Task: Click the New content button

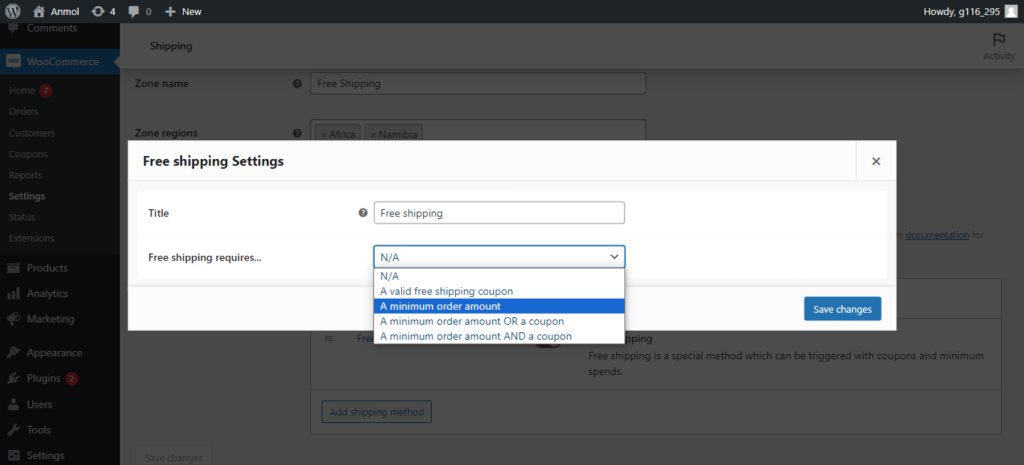Action: coord(183,11)
